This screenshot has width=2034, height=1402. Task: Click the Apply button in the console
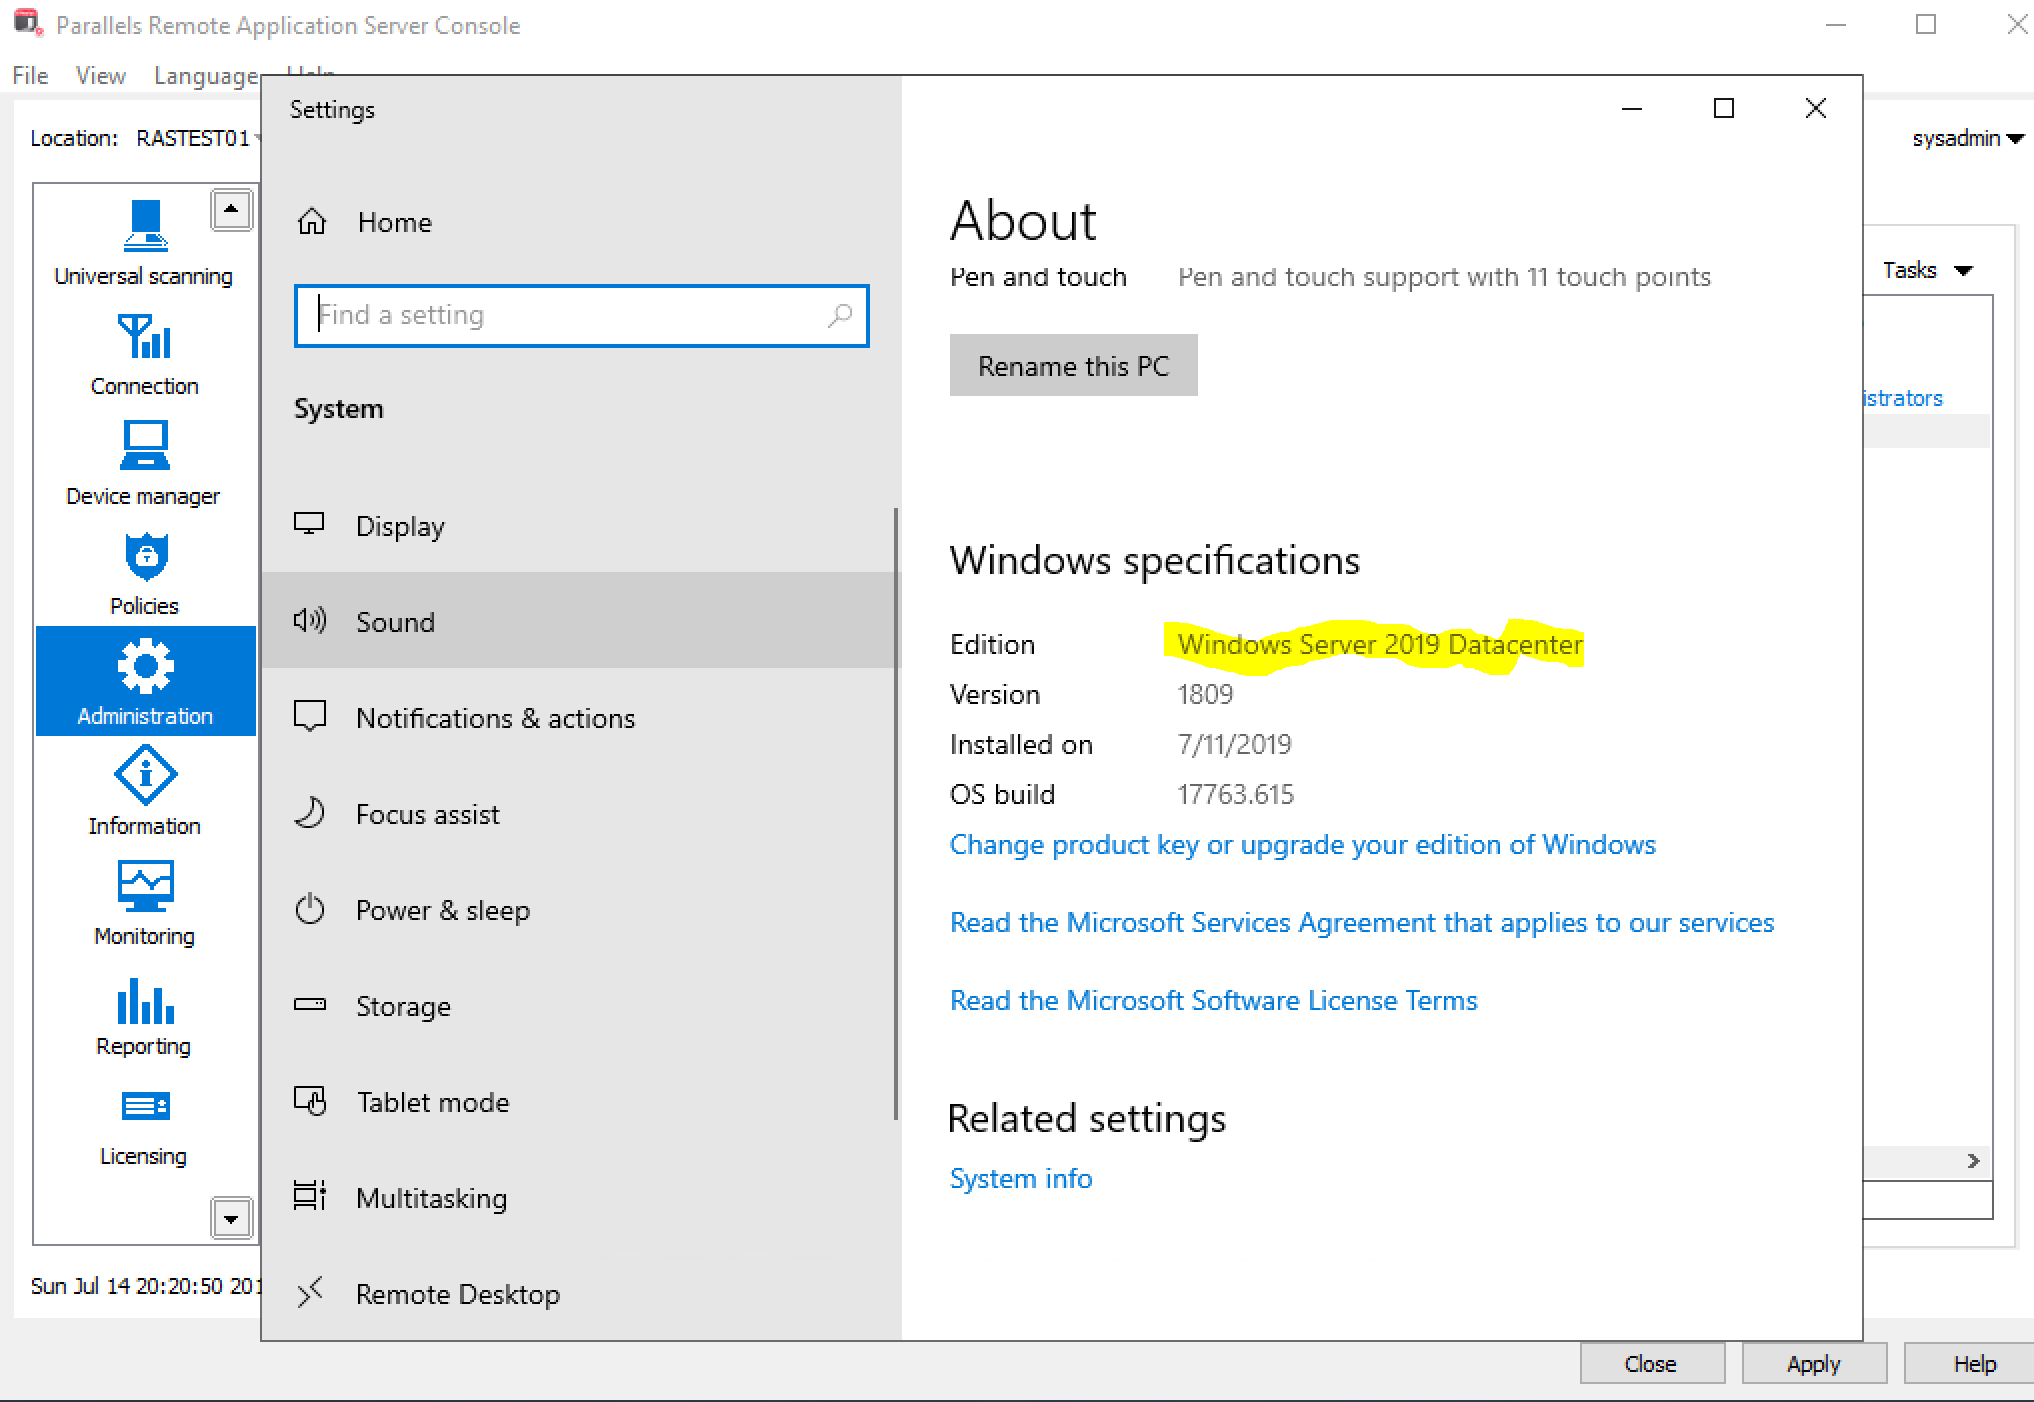pos(1813,1364)
